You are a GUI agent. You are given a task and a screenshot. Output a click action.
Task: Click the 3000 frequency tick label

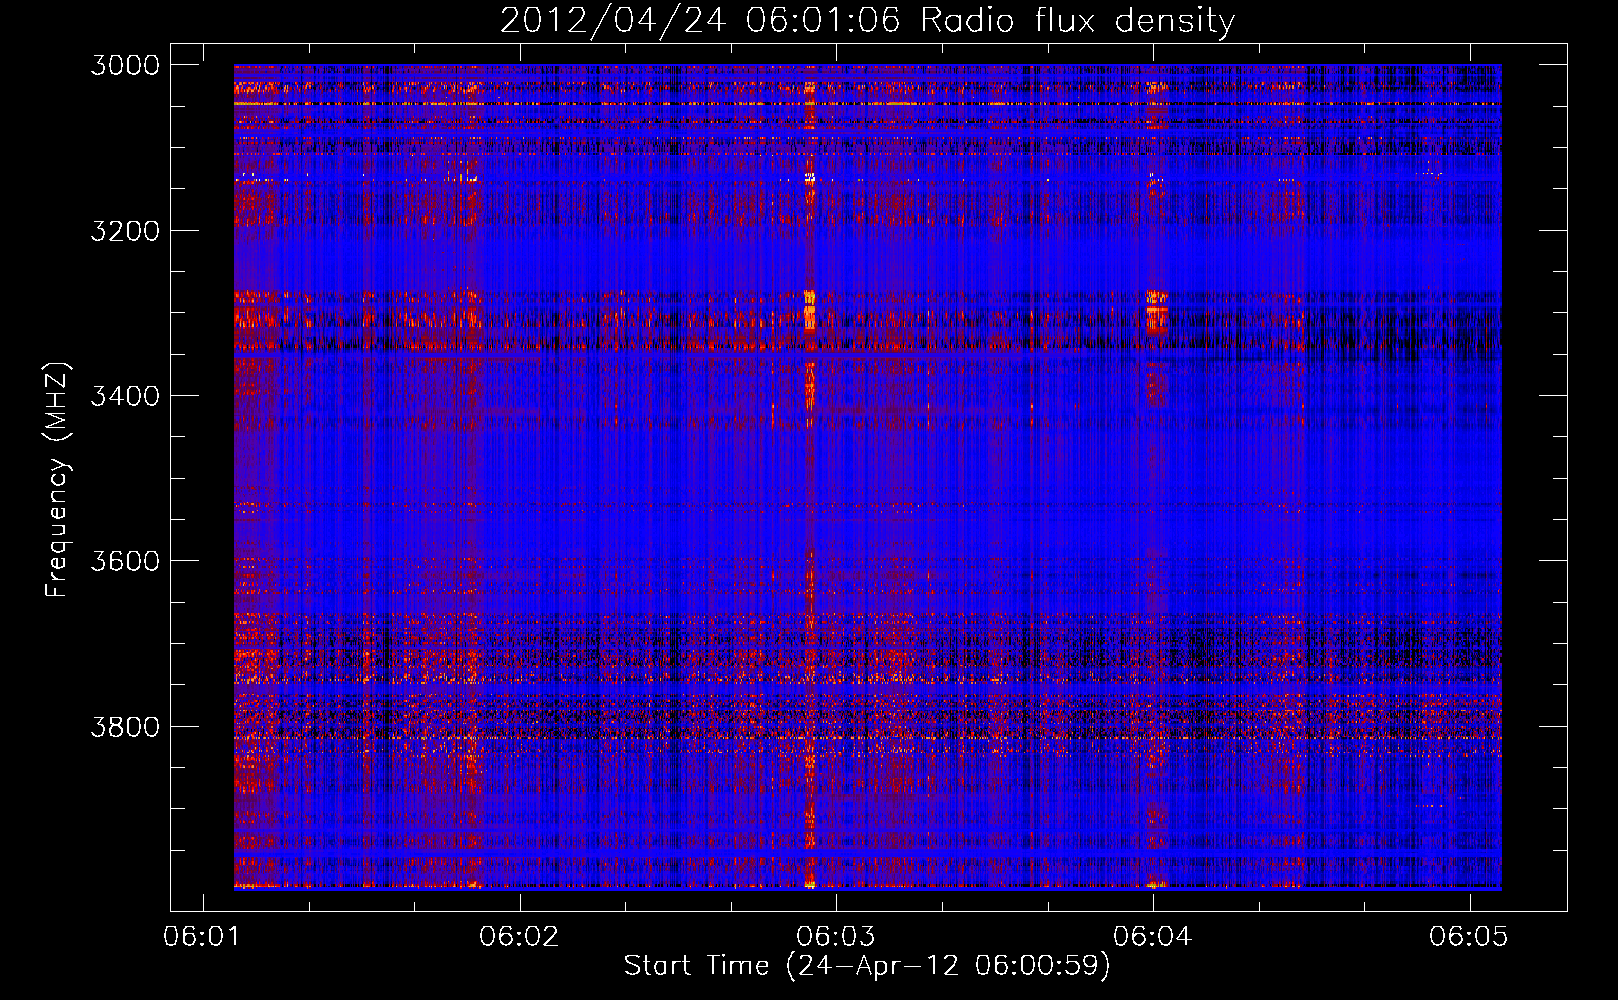(x=125, y=65)
